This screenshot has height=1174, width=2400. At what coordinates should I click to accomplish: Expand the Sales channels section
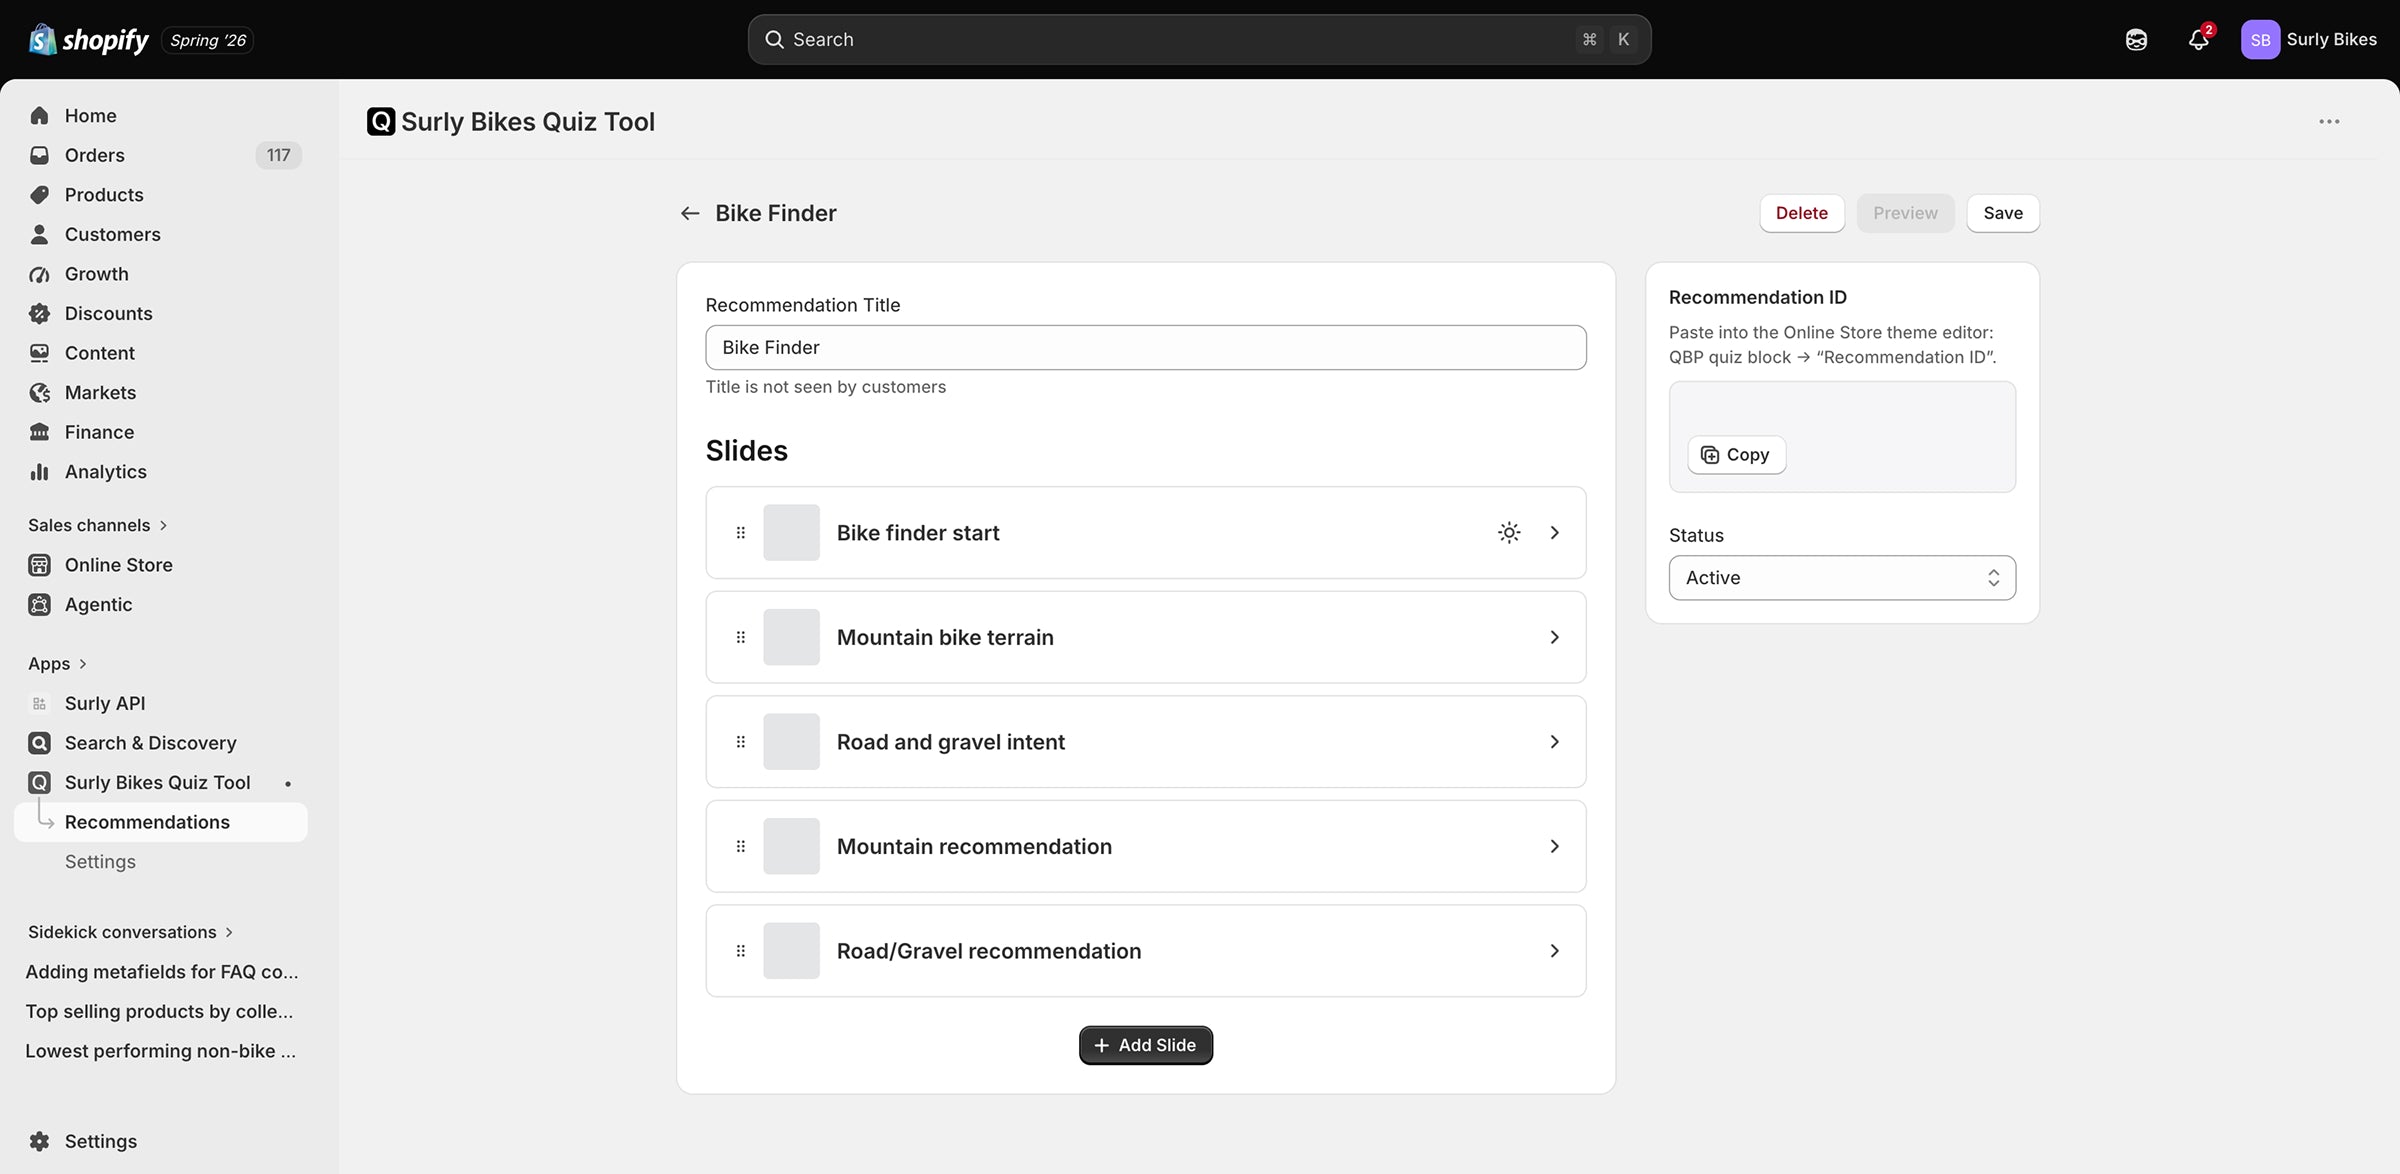[98, 525]
